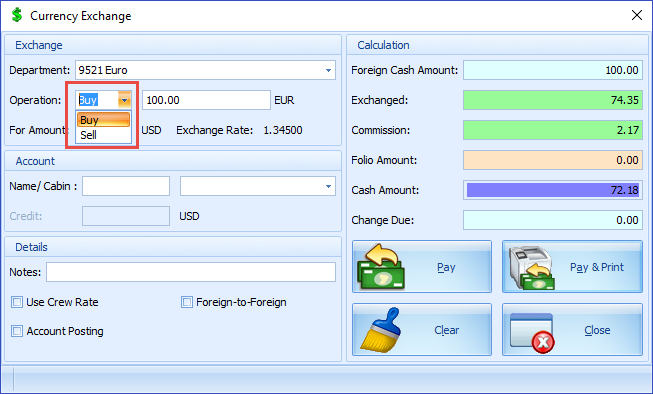This screenshot has width=653, height=394.
Task: Click the Department label
Action: [x=40, y=70]
